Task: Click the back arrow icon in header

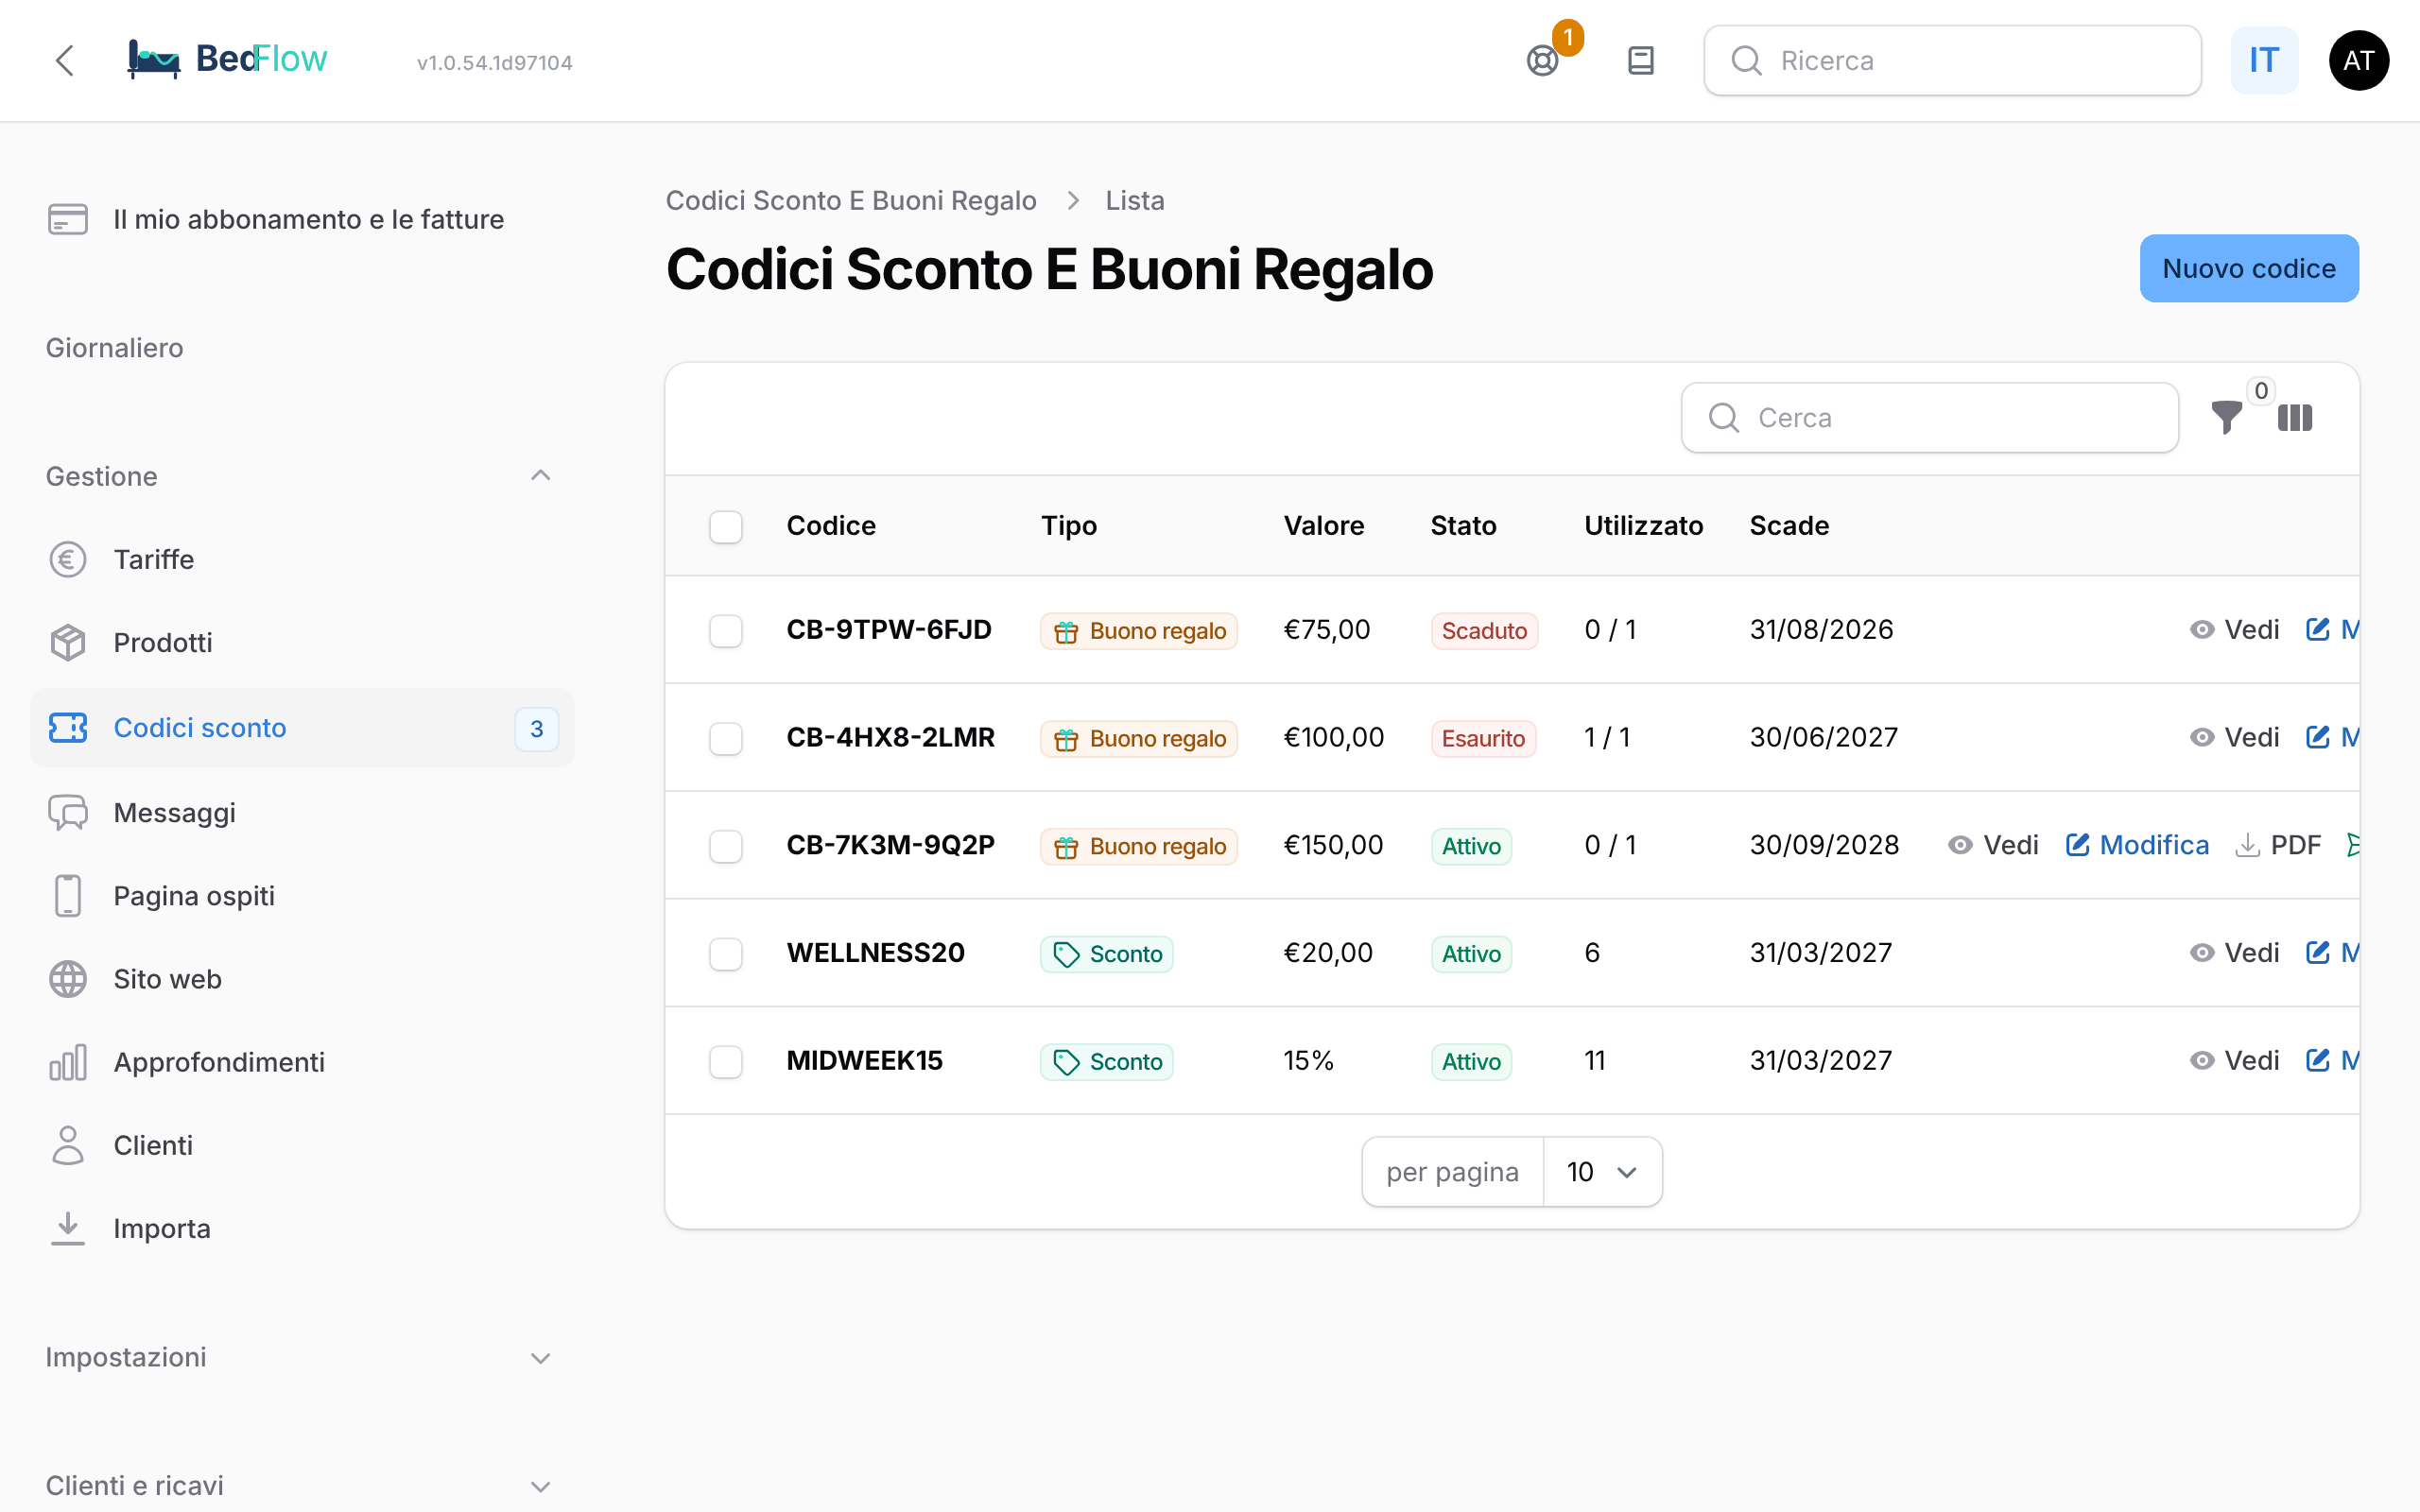Action: (x=65, y=60)
